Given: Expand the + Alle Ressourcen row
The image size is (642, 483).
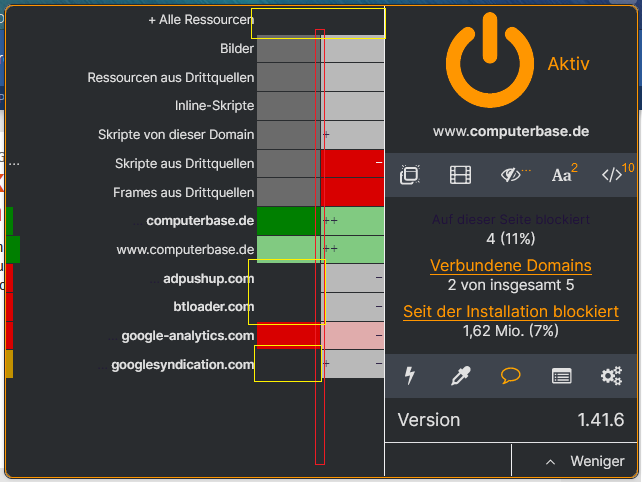Looking at the screenshot, I should pos(201,20).
